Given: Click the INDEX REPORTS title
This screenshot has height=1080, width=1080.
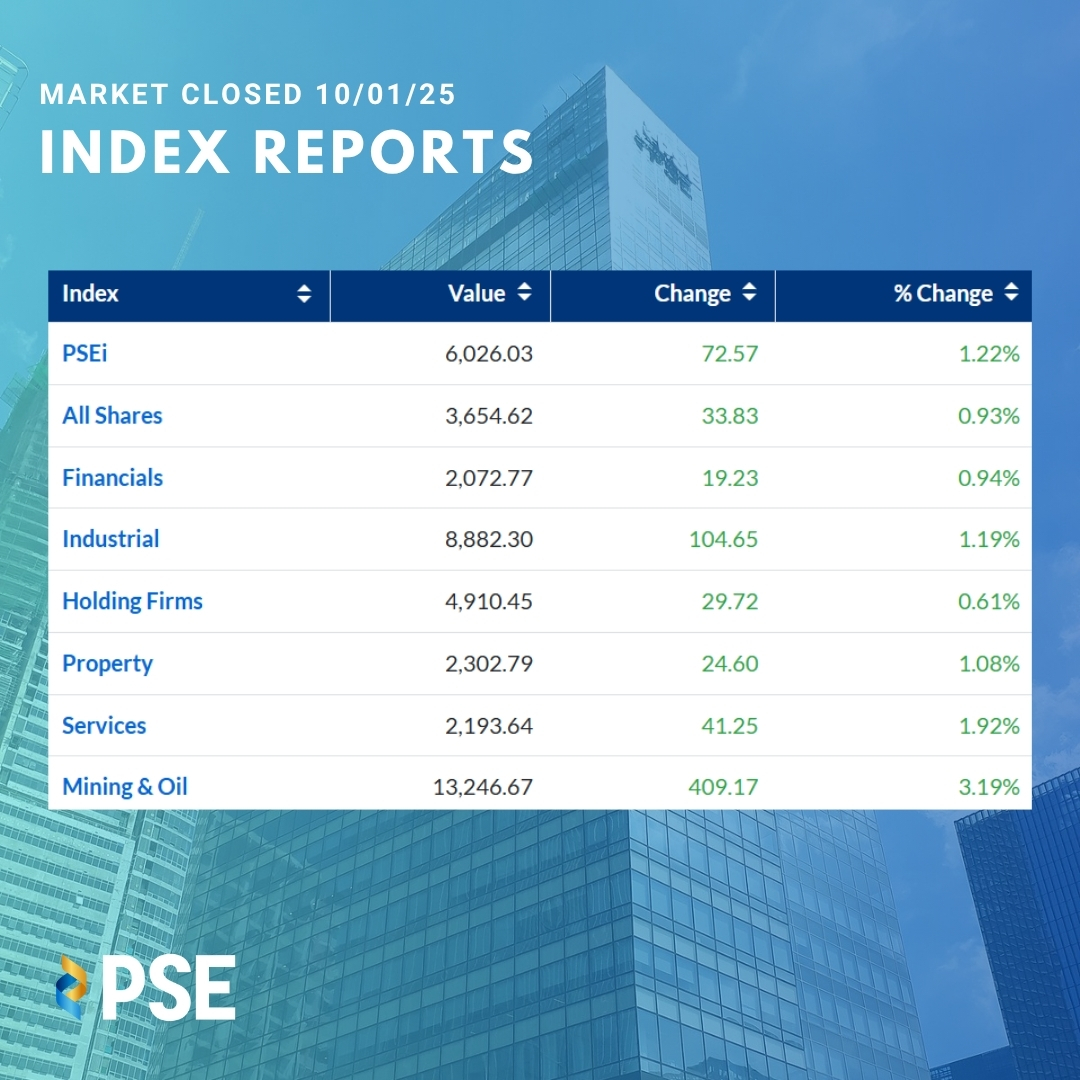Looking at the screenshot, I should [287, 151].
